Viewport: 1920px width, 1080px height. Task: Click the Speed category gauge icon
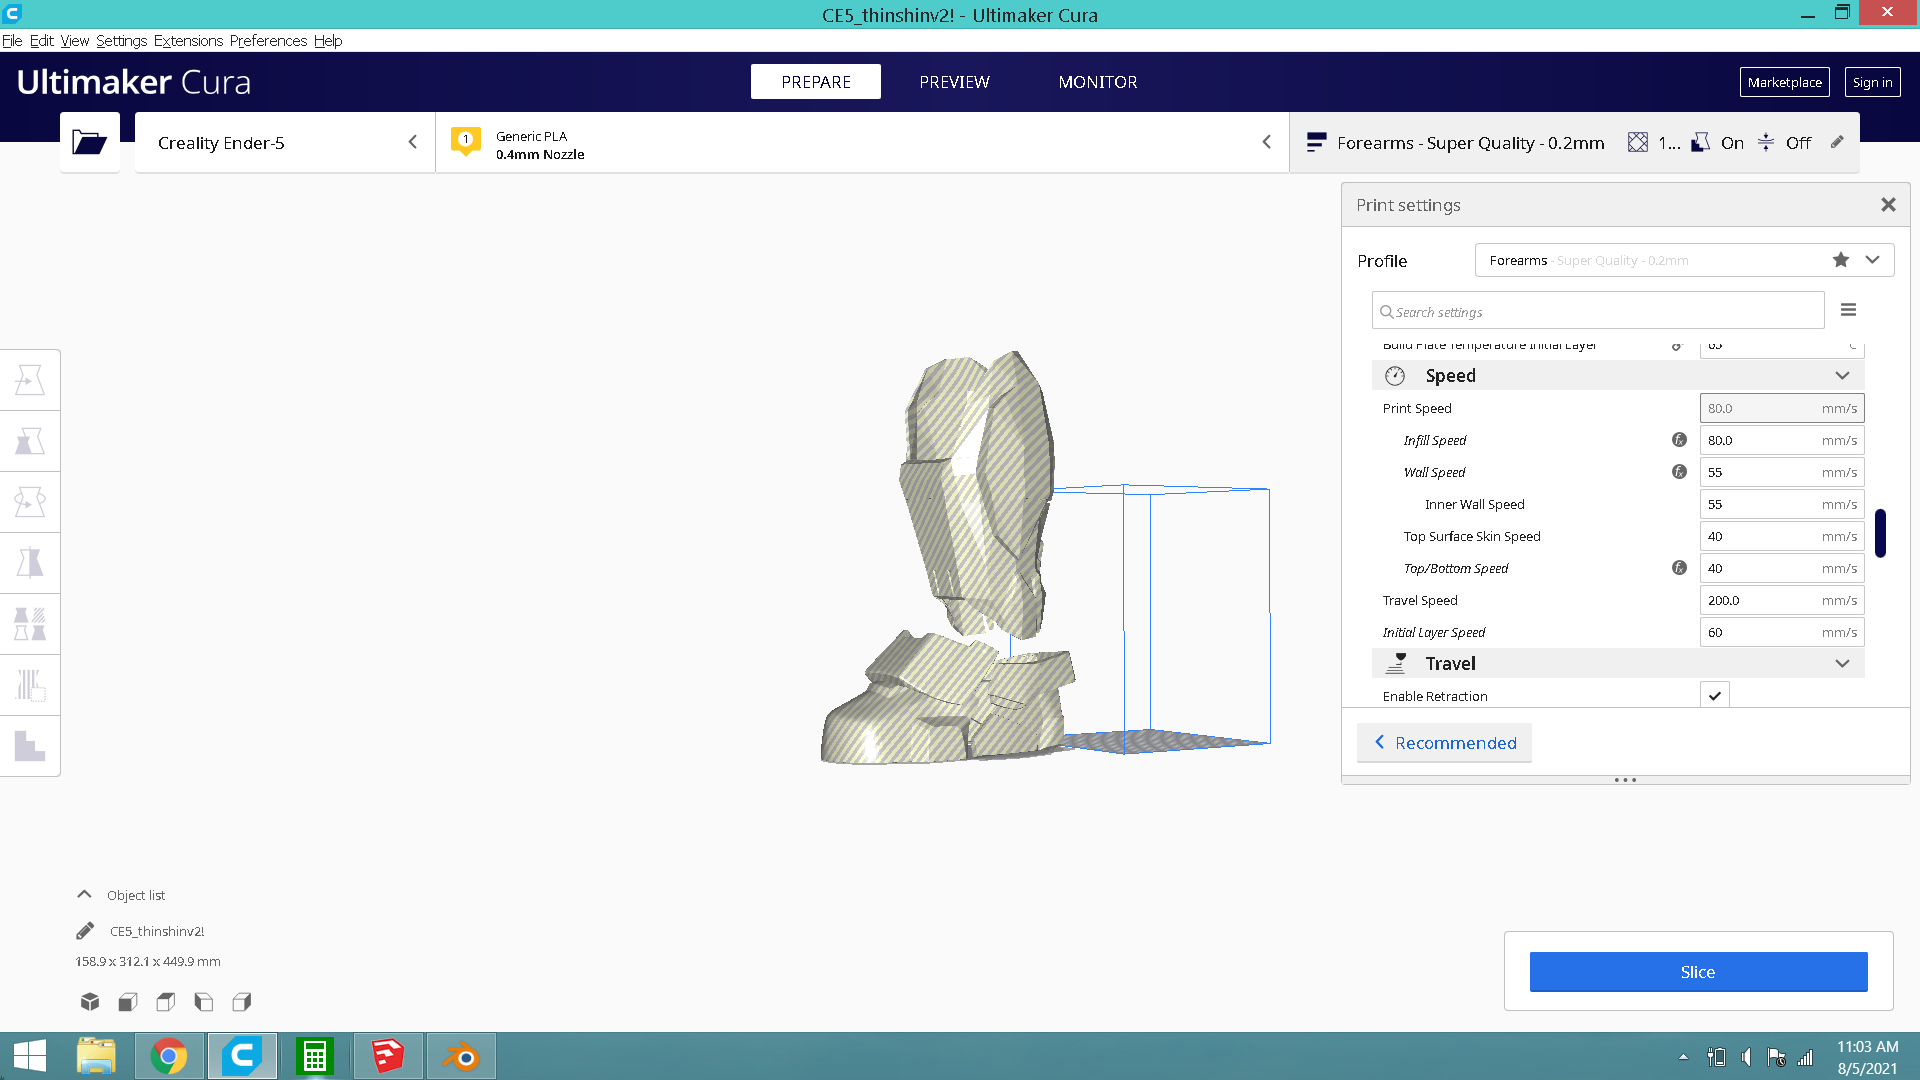pyautogui.click(x=1395, y=376)
